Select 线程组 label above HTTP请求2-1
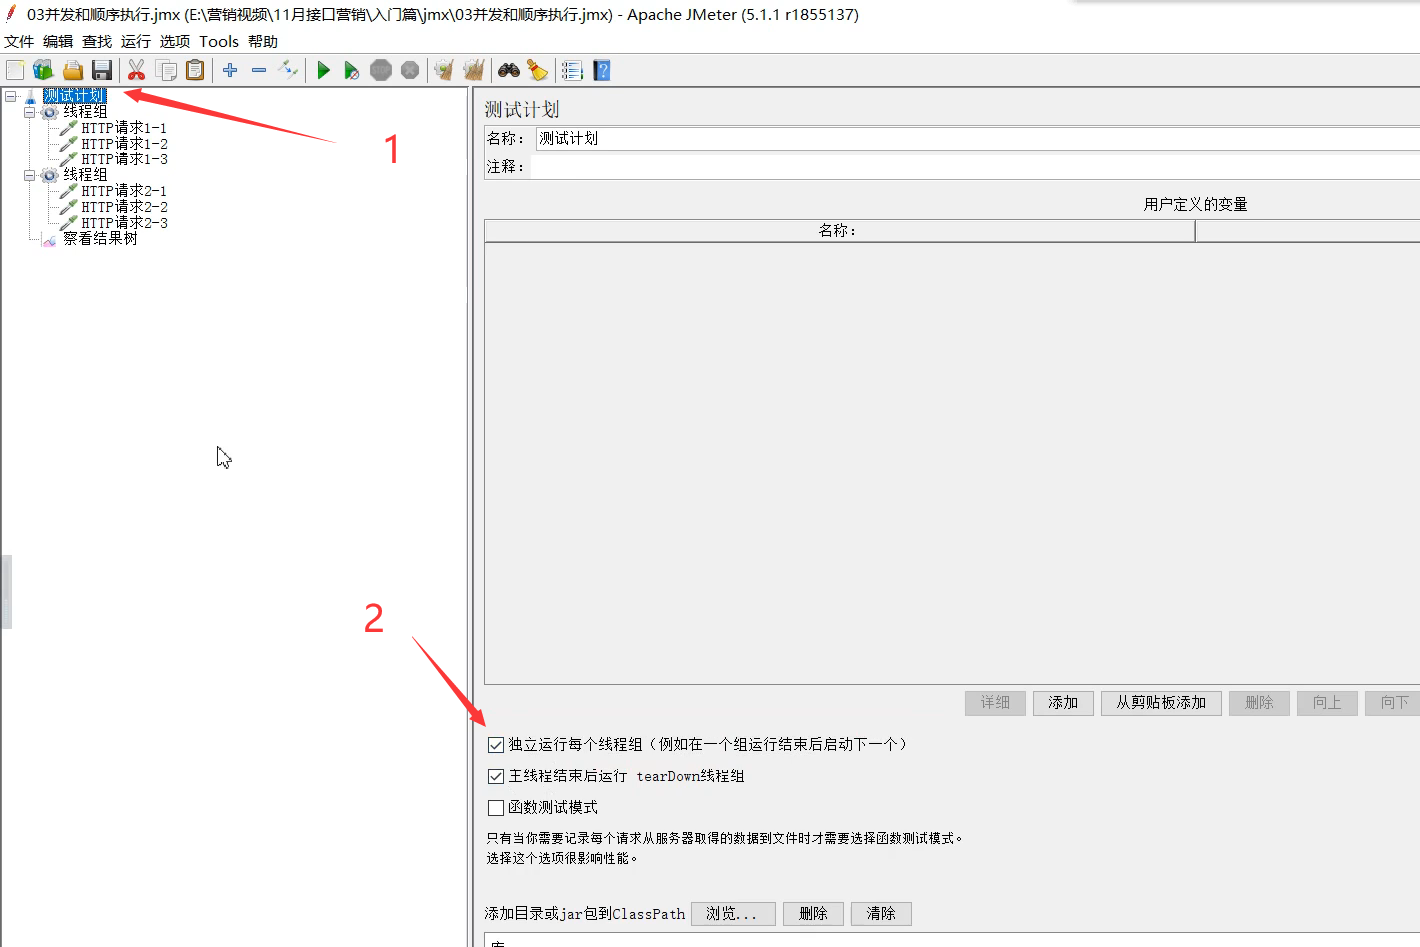Image resolution: width=1420 pixels, height=947 pixels. click(x=85, y=175)
